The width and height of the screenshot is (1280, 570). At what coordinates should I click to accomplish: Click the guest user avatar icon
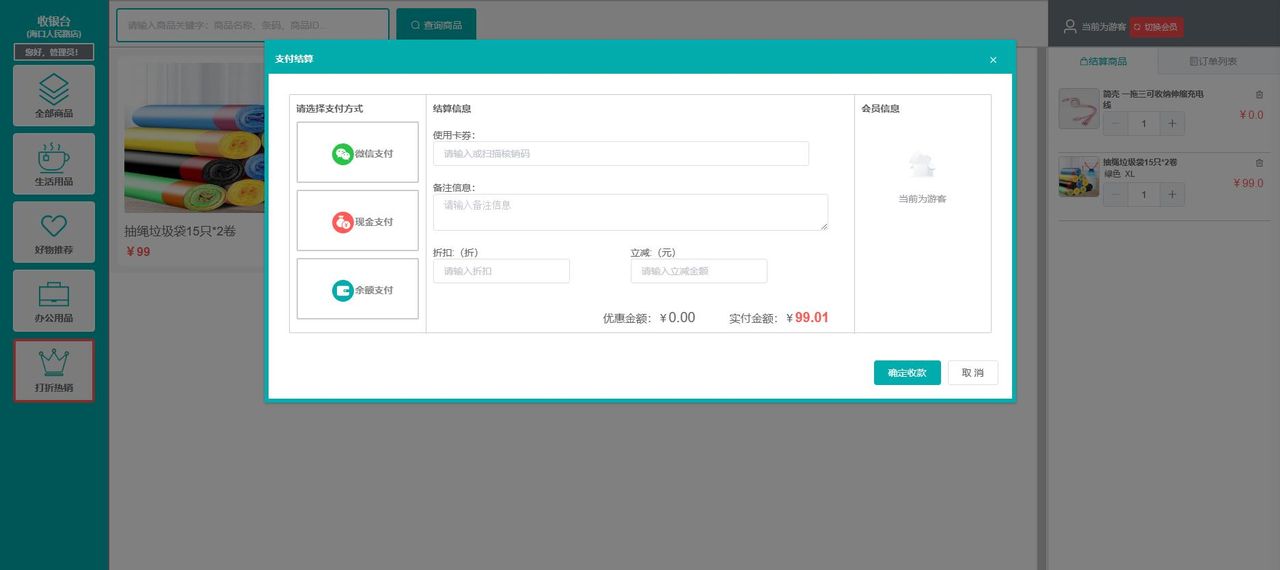point(1070,27)
